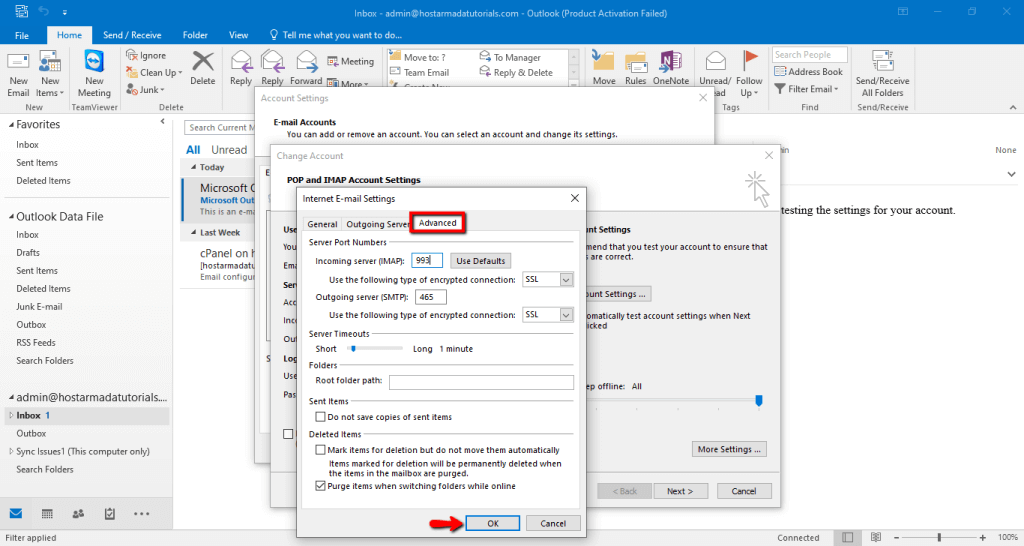Viewport: 1024px width, 546px height.
Task: Click the Root folder path field
Action: click(481, 382)
